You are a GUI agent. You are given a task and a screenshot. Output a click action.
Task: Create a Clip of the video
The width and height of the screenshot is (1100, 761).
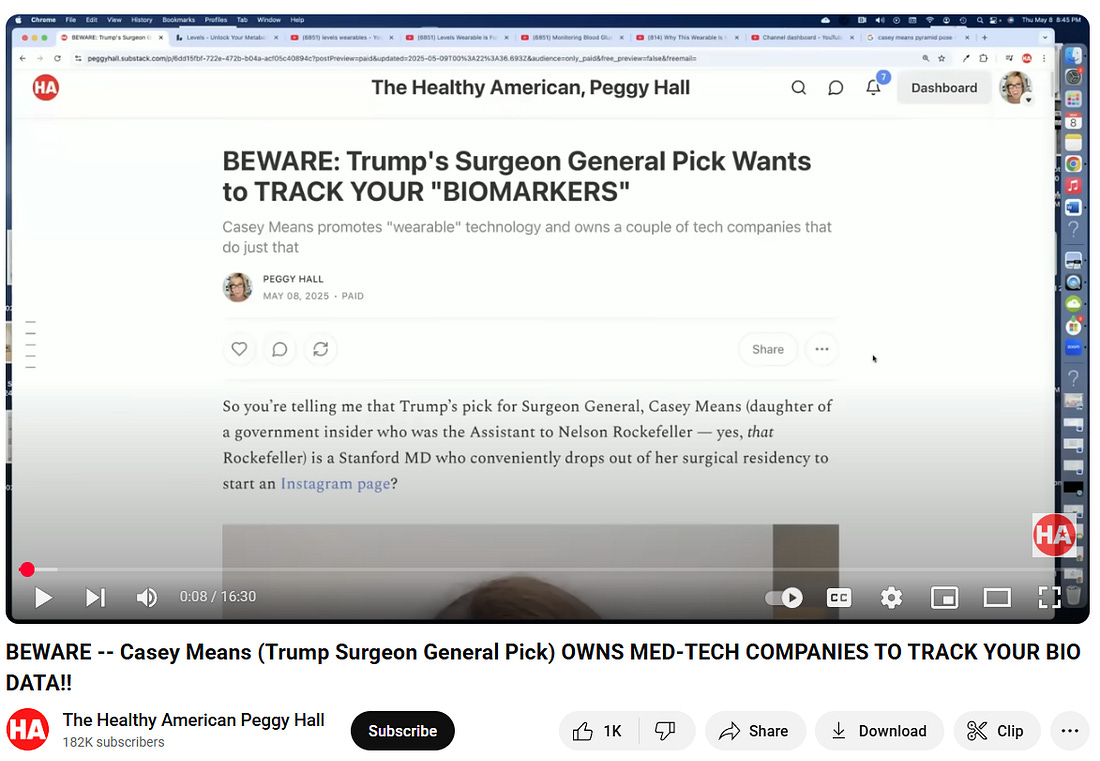tap(995, 732)
